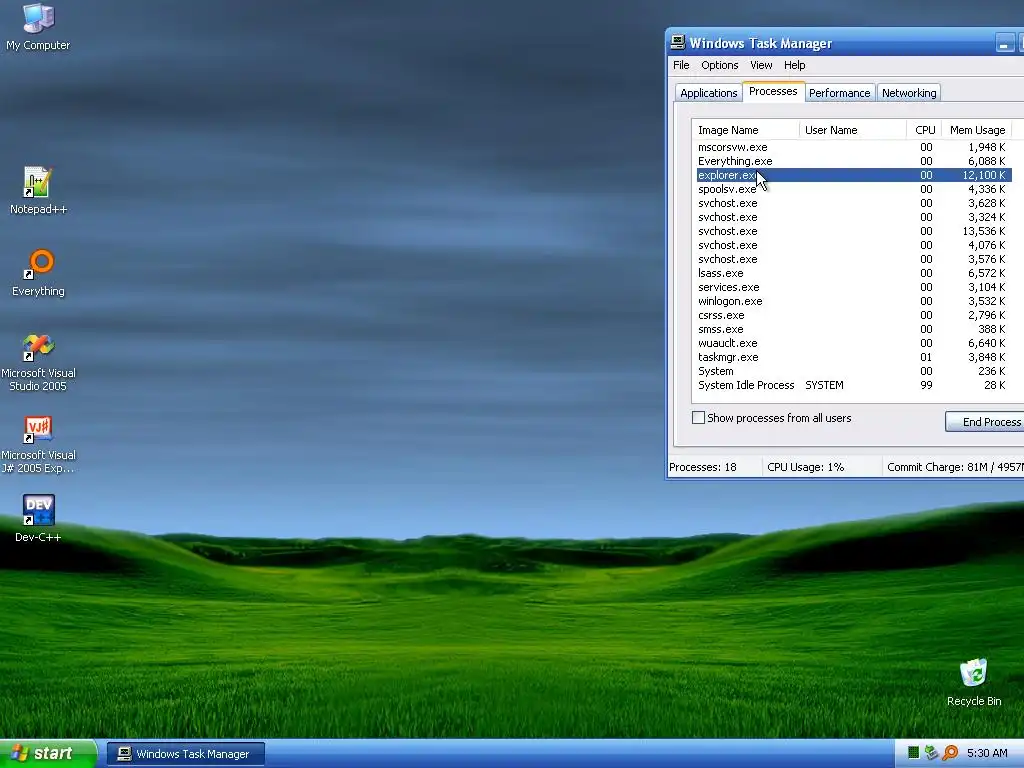Select the mscorsvw.exe process
This screenshot has width=1024, height=768.
[852, 147]
